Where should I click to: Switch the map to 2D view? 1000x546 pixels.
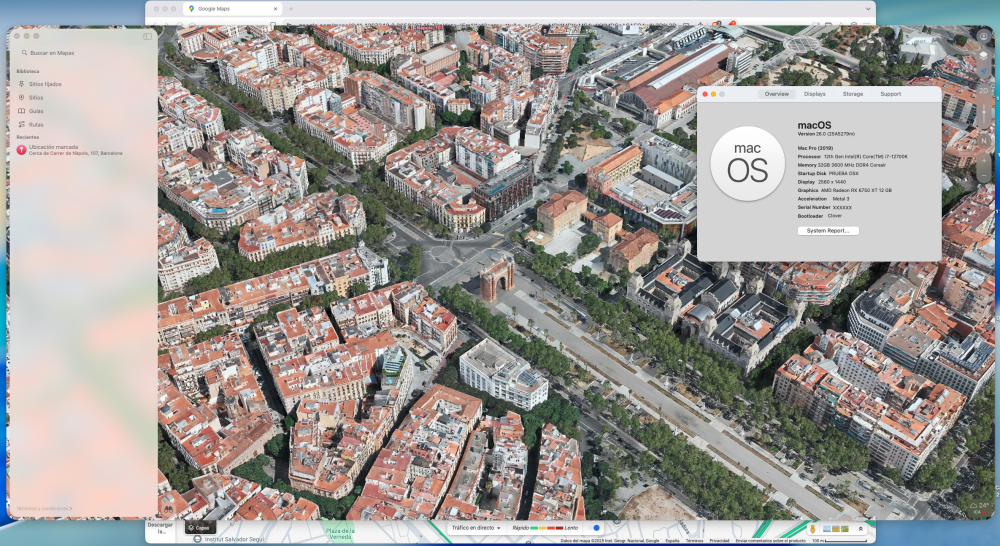tap(983, 91)
